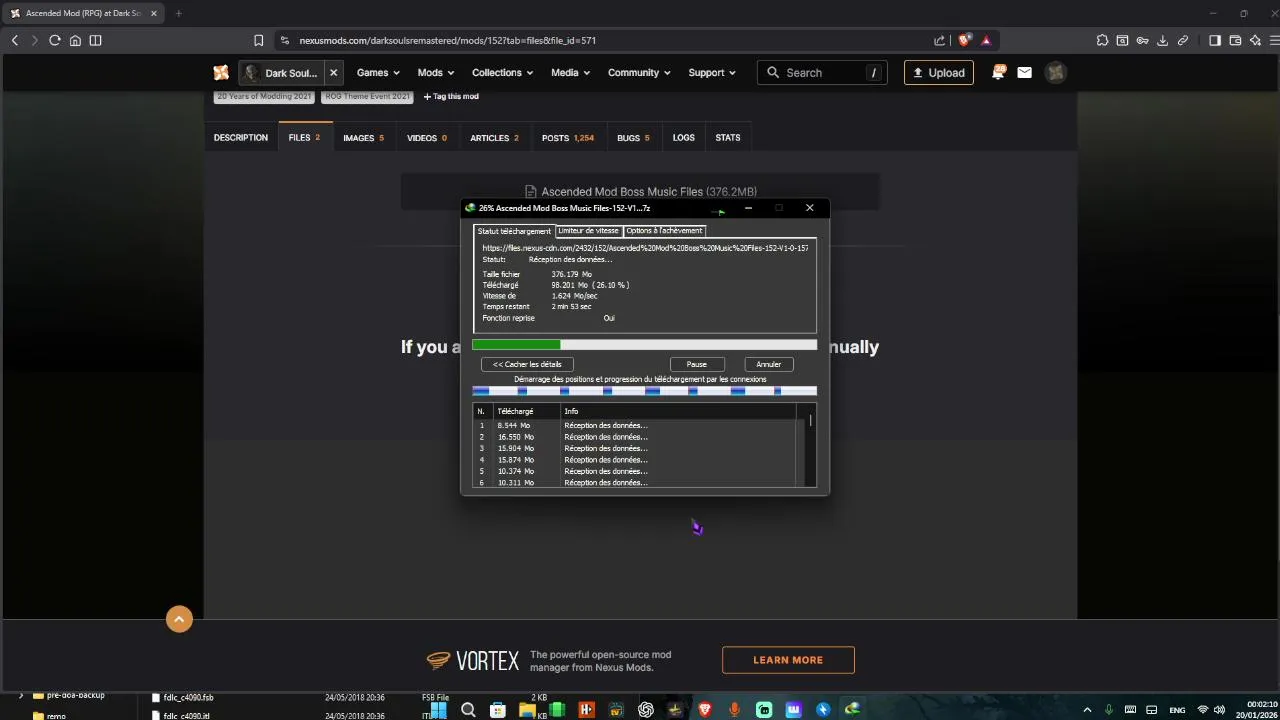Click the share icon in the address bar
Screen dimensions: 1280x720
click(939, 40)
